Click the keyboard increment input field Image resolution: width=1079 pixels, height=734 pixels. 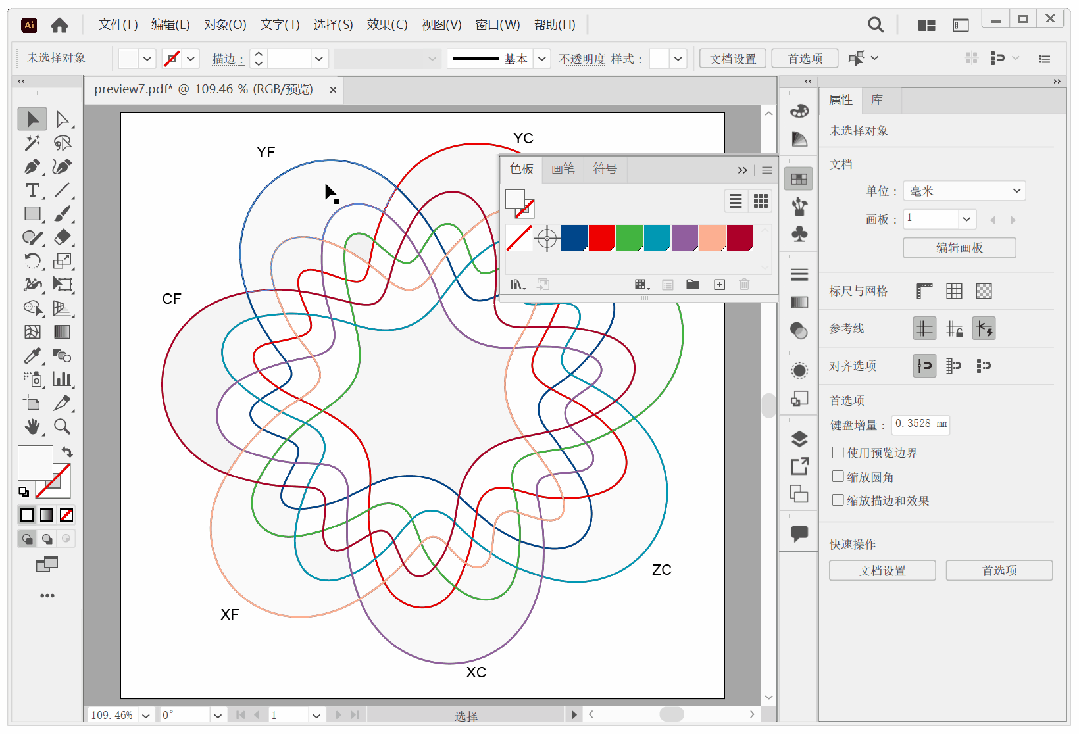pos(921,424)
